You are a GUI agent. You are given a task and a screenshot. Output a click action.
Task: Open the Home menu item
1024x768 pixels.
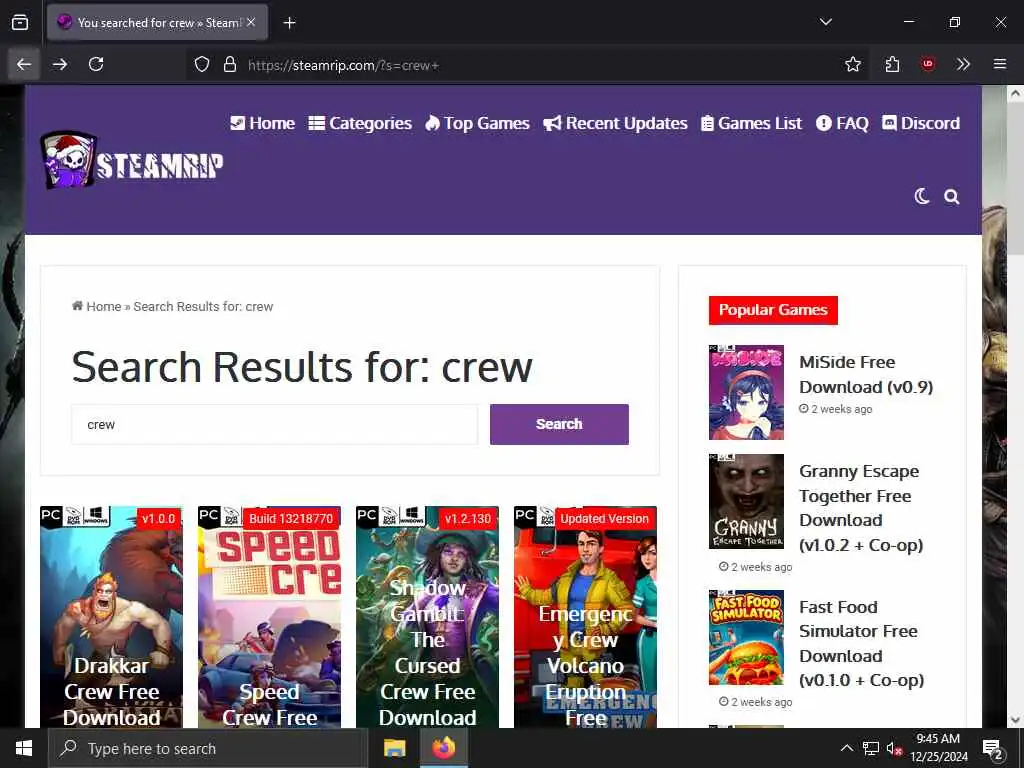263,123
